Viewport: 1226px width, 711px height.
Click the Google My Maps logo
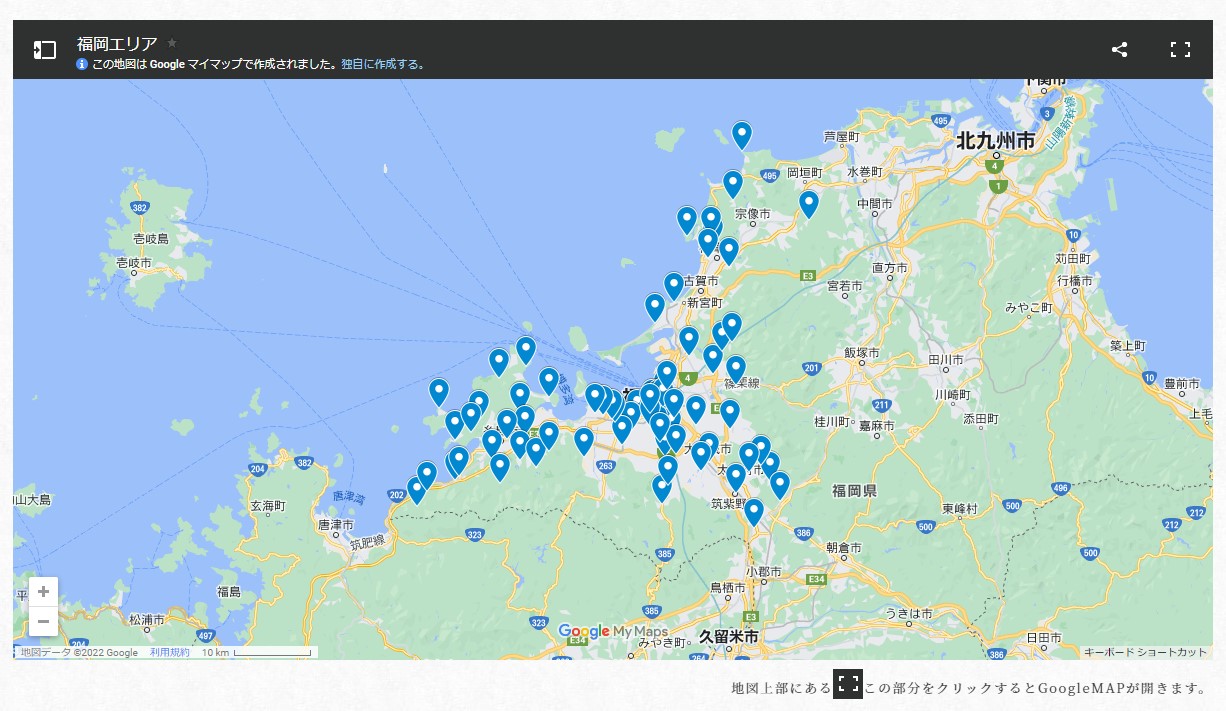click(612, 631)
